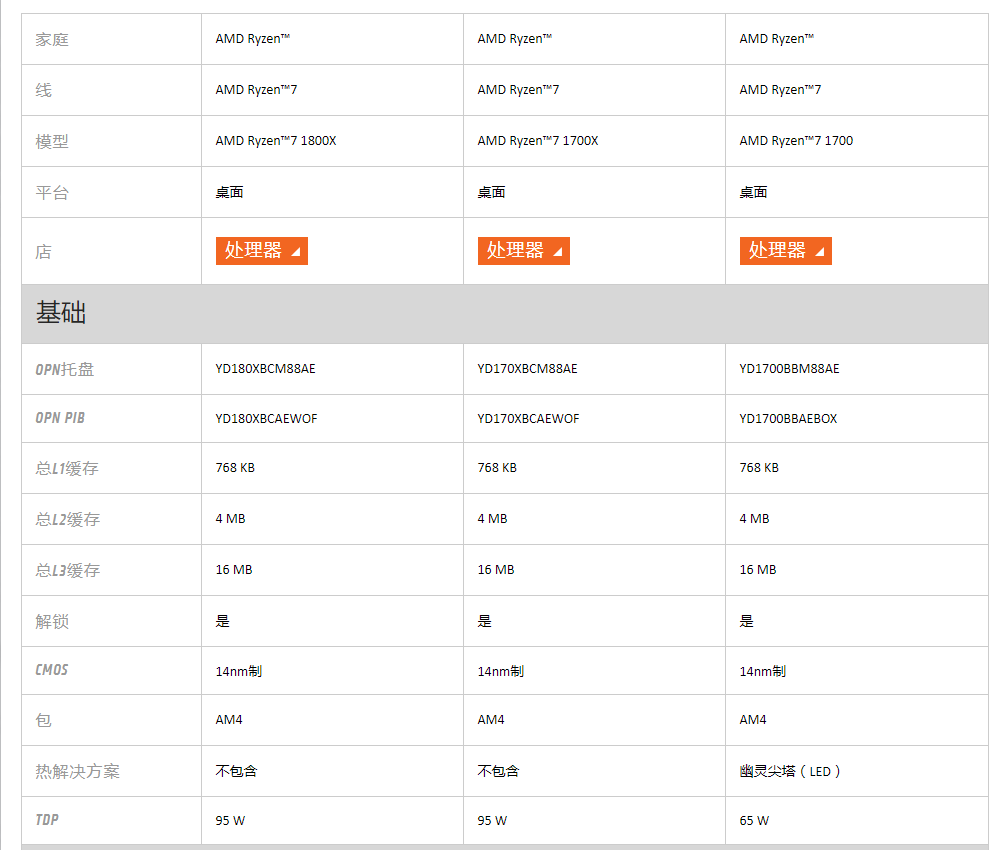The height and width of the screenshot is (850, 996).
Task: Click 768 KB in the 1800X column
Action: 235,468
